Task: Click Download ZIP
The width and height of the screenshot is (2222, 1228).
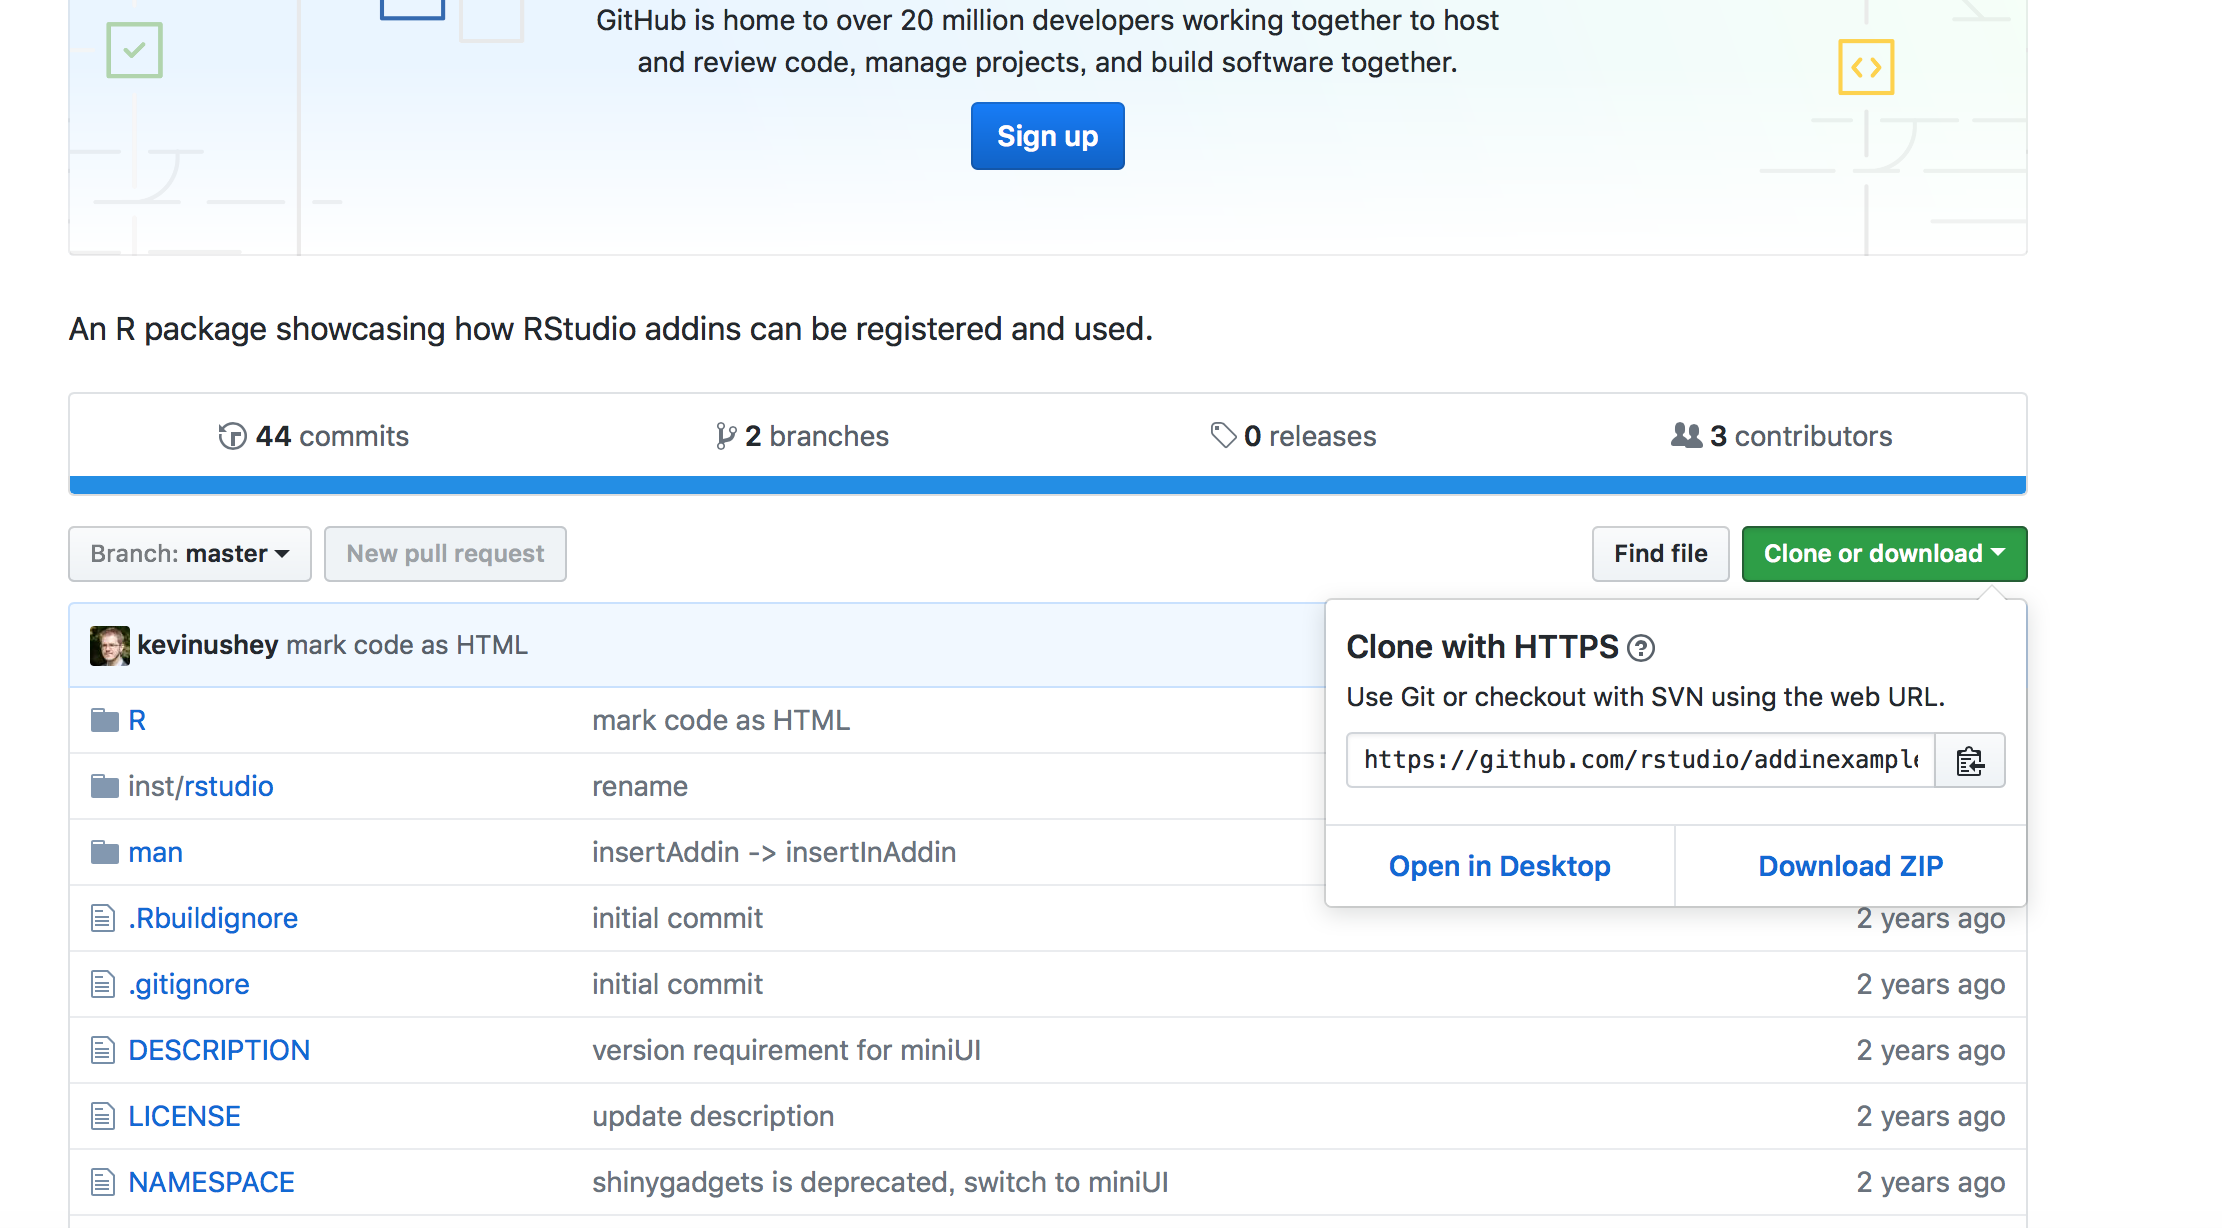Action: tap(1851, 866)
